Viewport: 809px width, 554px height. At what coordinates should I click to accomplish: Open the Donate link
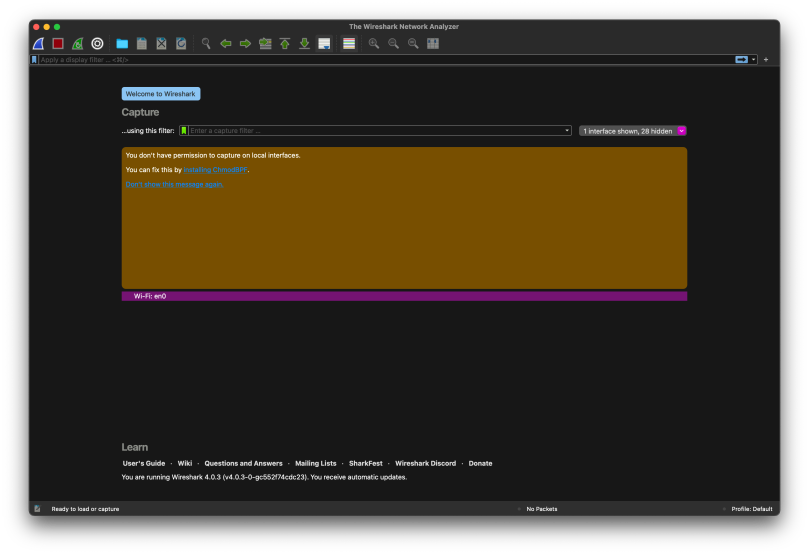pyautogui.click(x=480, y=463)
